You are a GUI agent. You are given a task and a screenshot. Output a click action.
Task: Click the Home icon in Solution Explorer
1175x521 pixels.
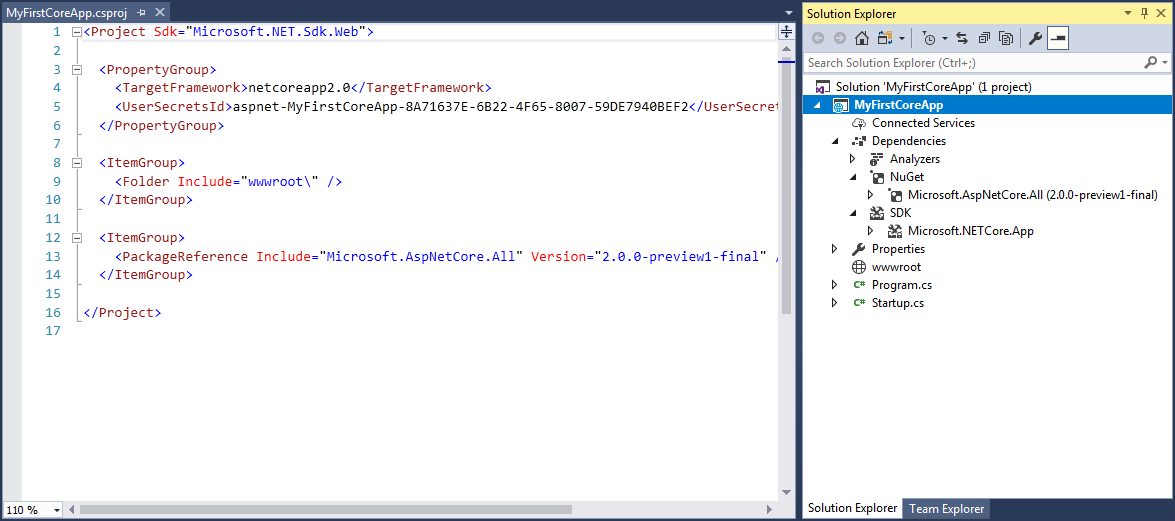[x=862, y=38]
